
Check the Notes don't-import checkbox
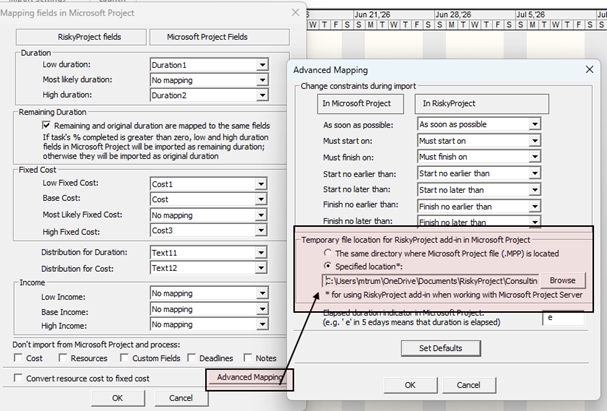(248, 358)
